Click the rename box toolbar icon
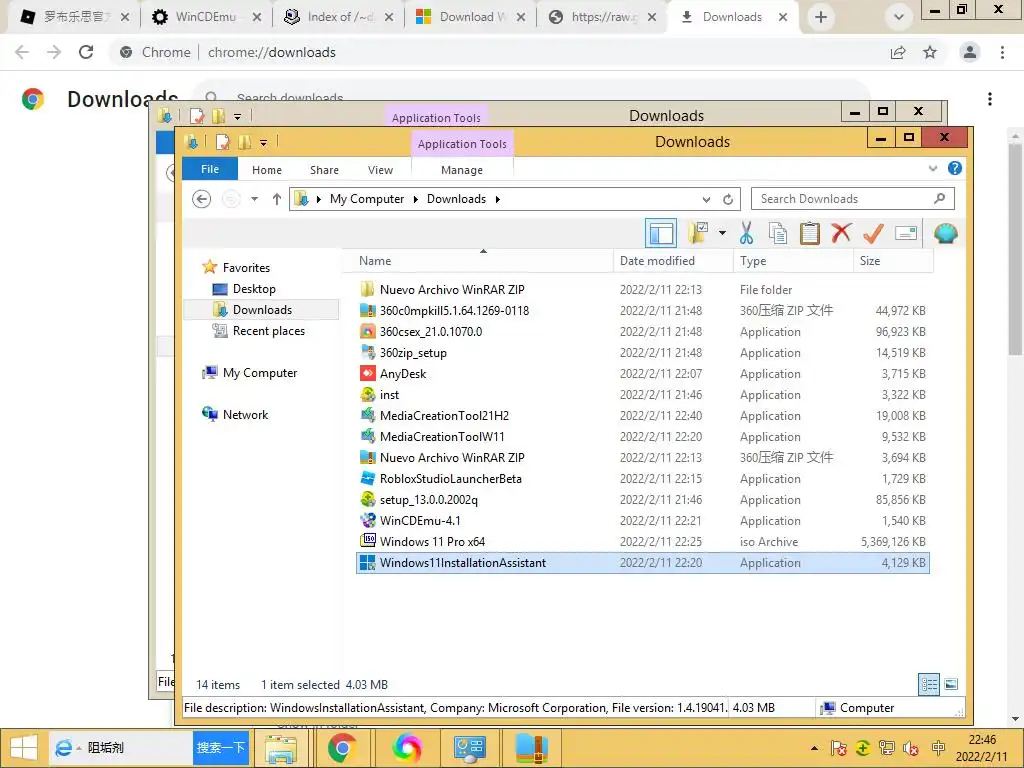Viewport: 1024px width, 768px height. (x=906, y=233)
